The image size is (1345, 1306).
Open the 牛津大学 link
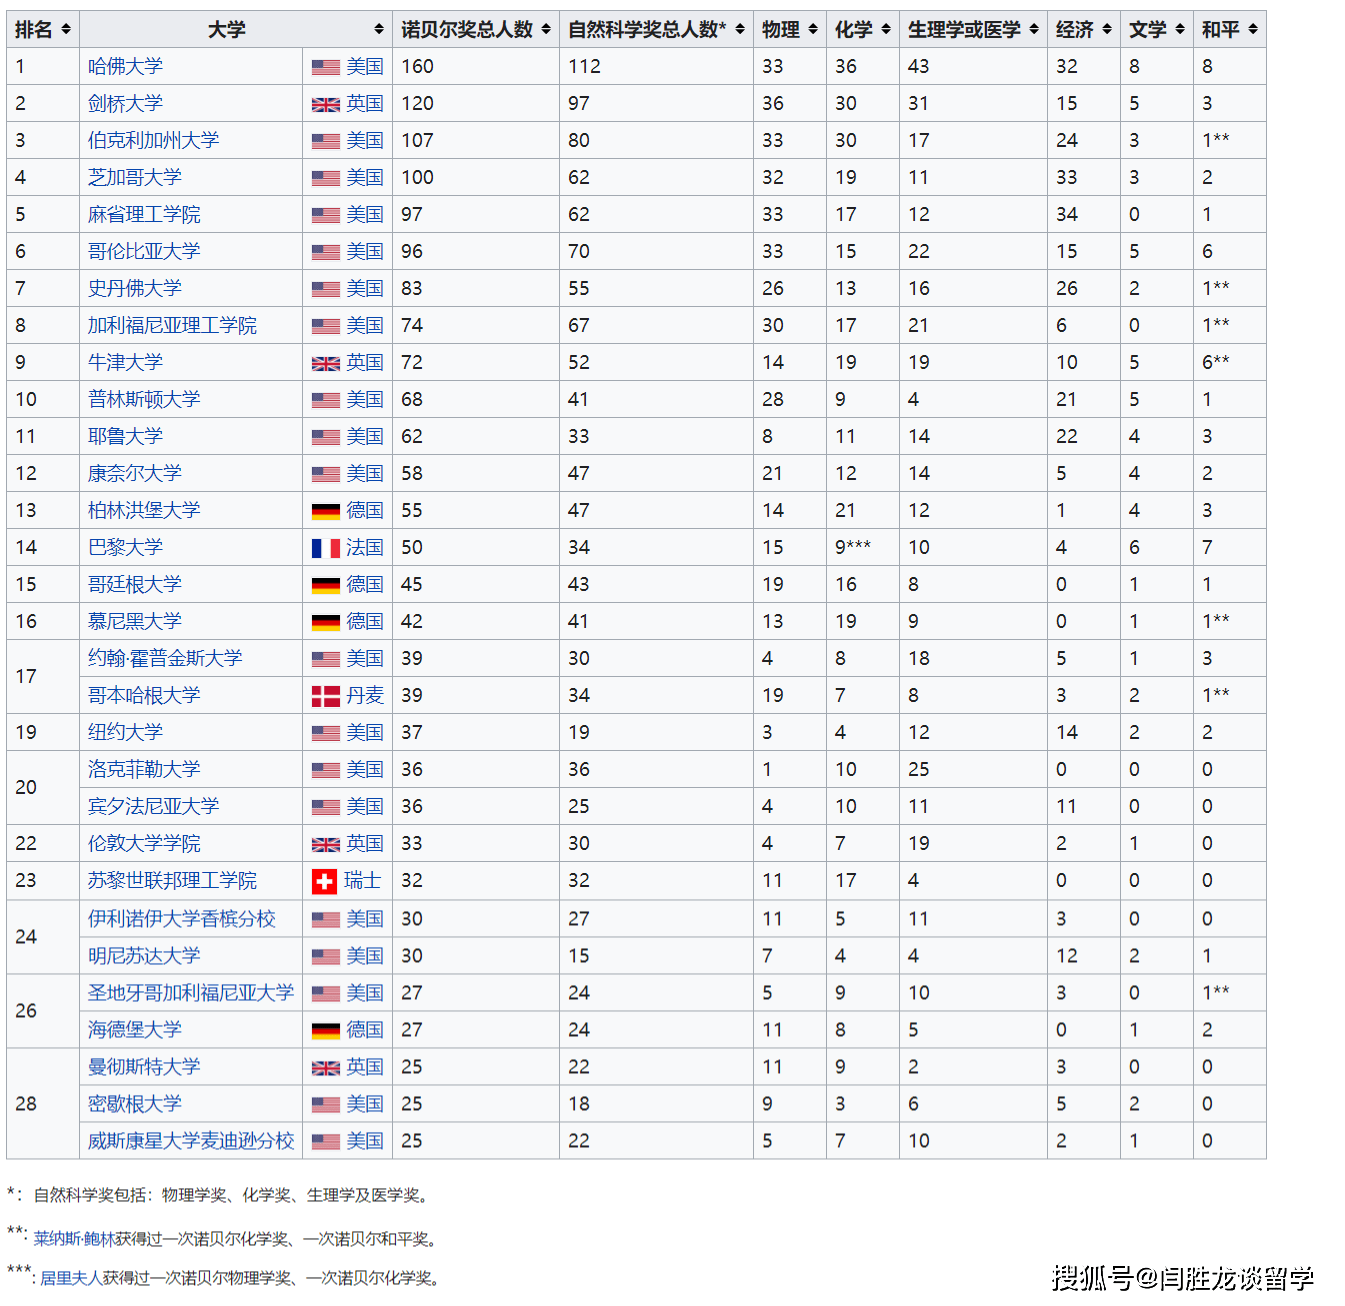(125, 362)
